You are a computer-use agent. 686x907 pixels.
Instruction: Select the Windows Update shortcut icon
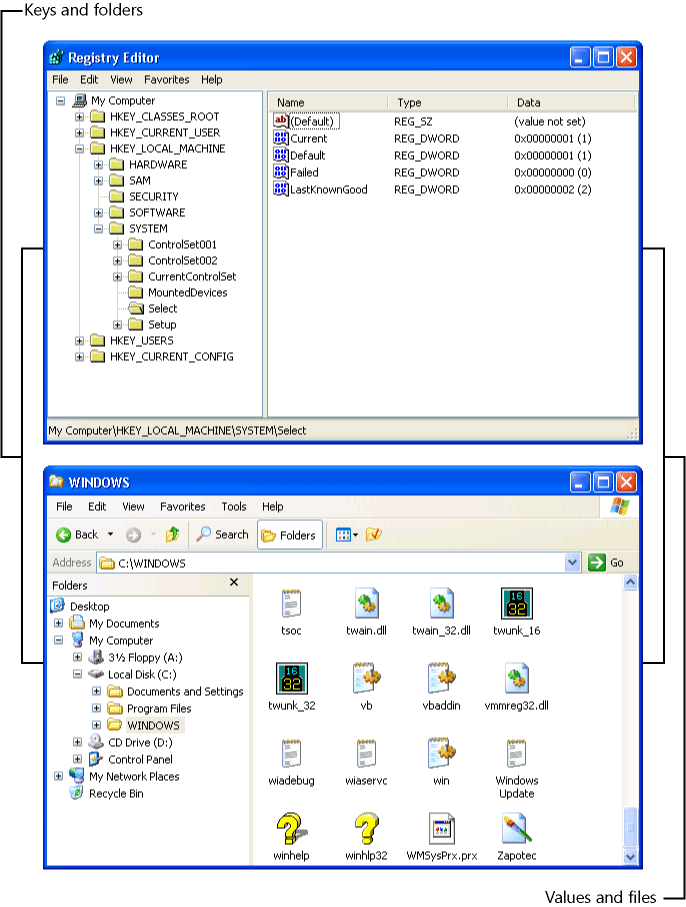(516, 755)
